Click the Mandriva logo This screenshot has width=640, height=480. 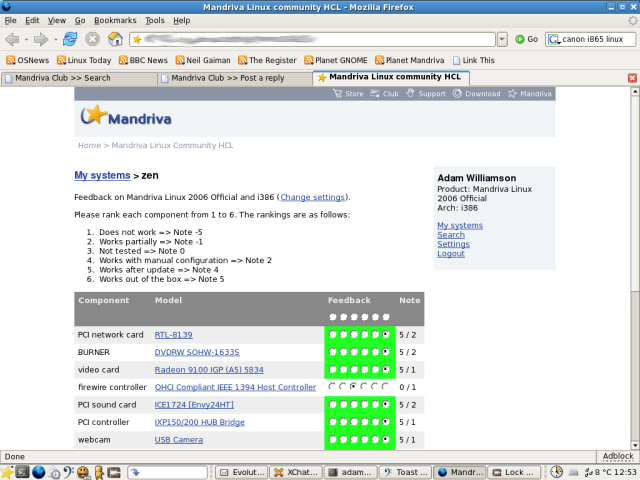[126, 116]
